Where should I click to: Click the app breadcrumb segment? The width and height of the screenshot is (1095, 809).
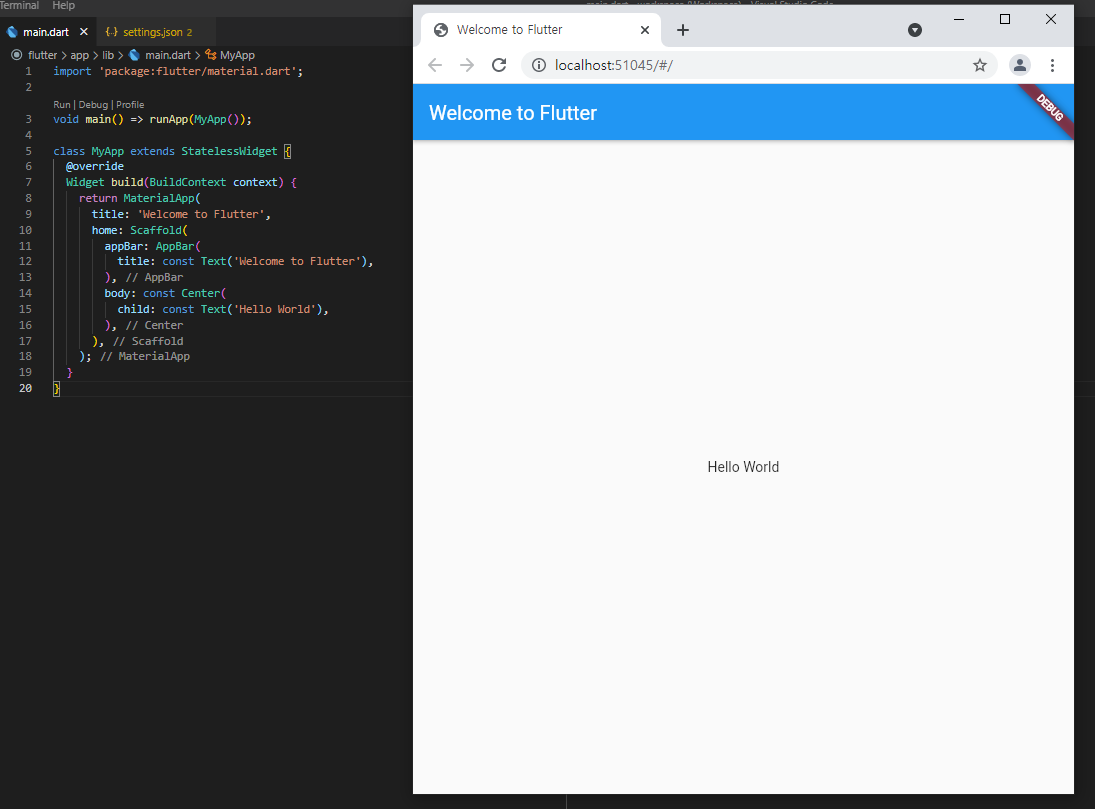(80, 55)
